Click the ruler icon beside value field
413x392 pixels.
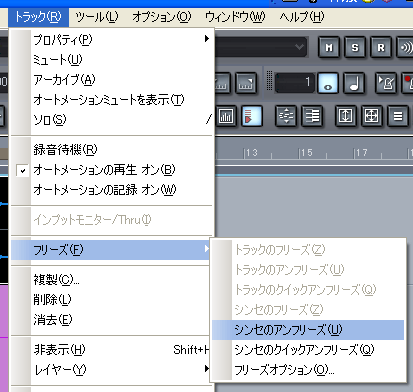click(x=246, y=83)
